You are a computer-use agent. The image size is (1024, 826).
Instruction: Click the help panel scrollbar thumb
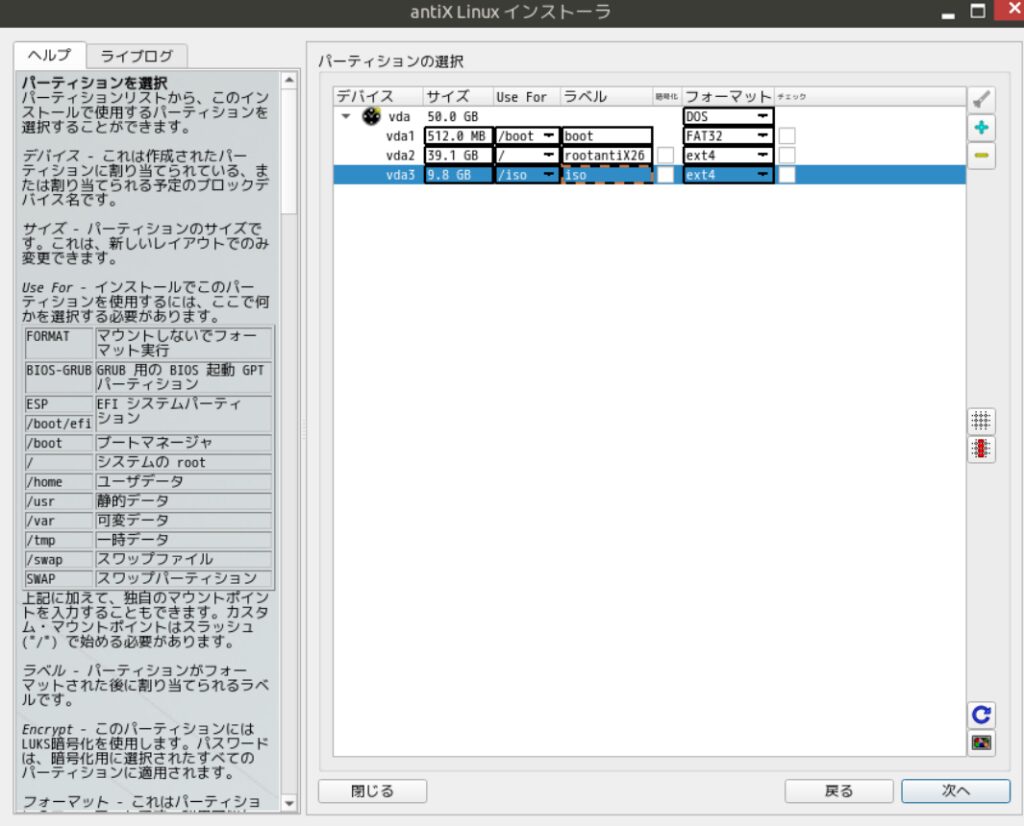pyautogui.click(x=289, y=152)
